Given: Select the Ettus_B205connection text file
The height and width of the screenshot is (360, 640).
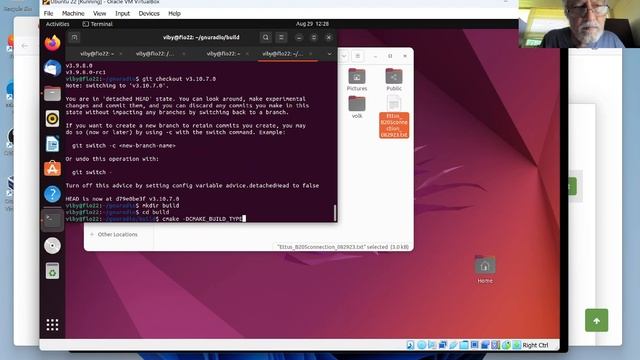Looking at the screenshot, I should [394, 118].
